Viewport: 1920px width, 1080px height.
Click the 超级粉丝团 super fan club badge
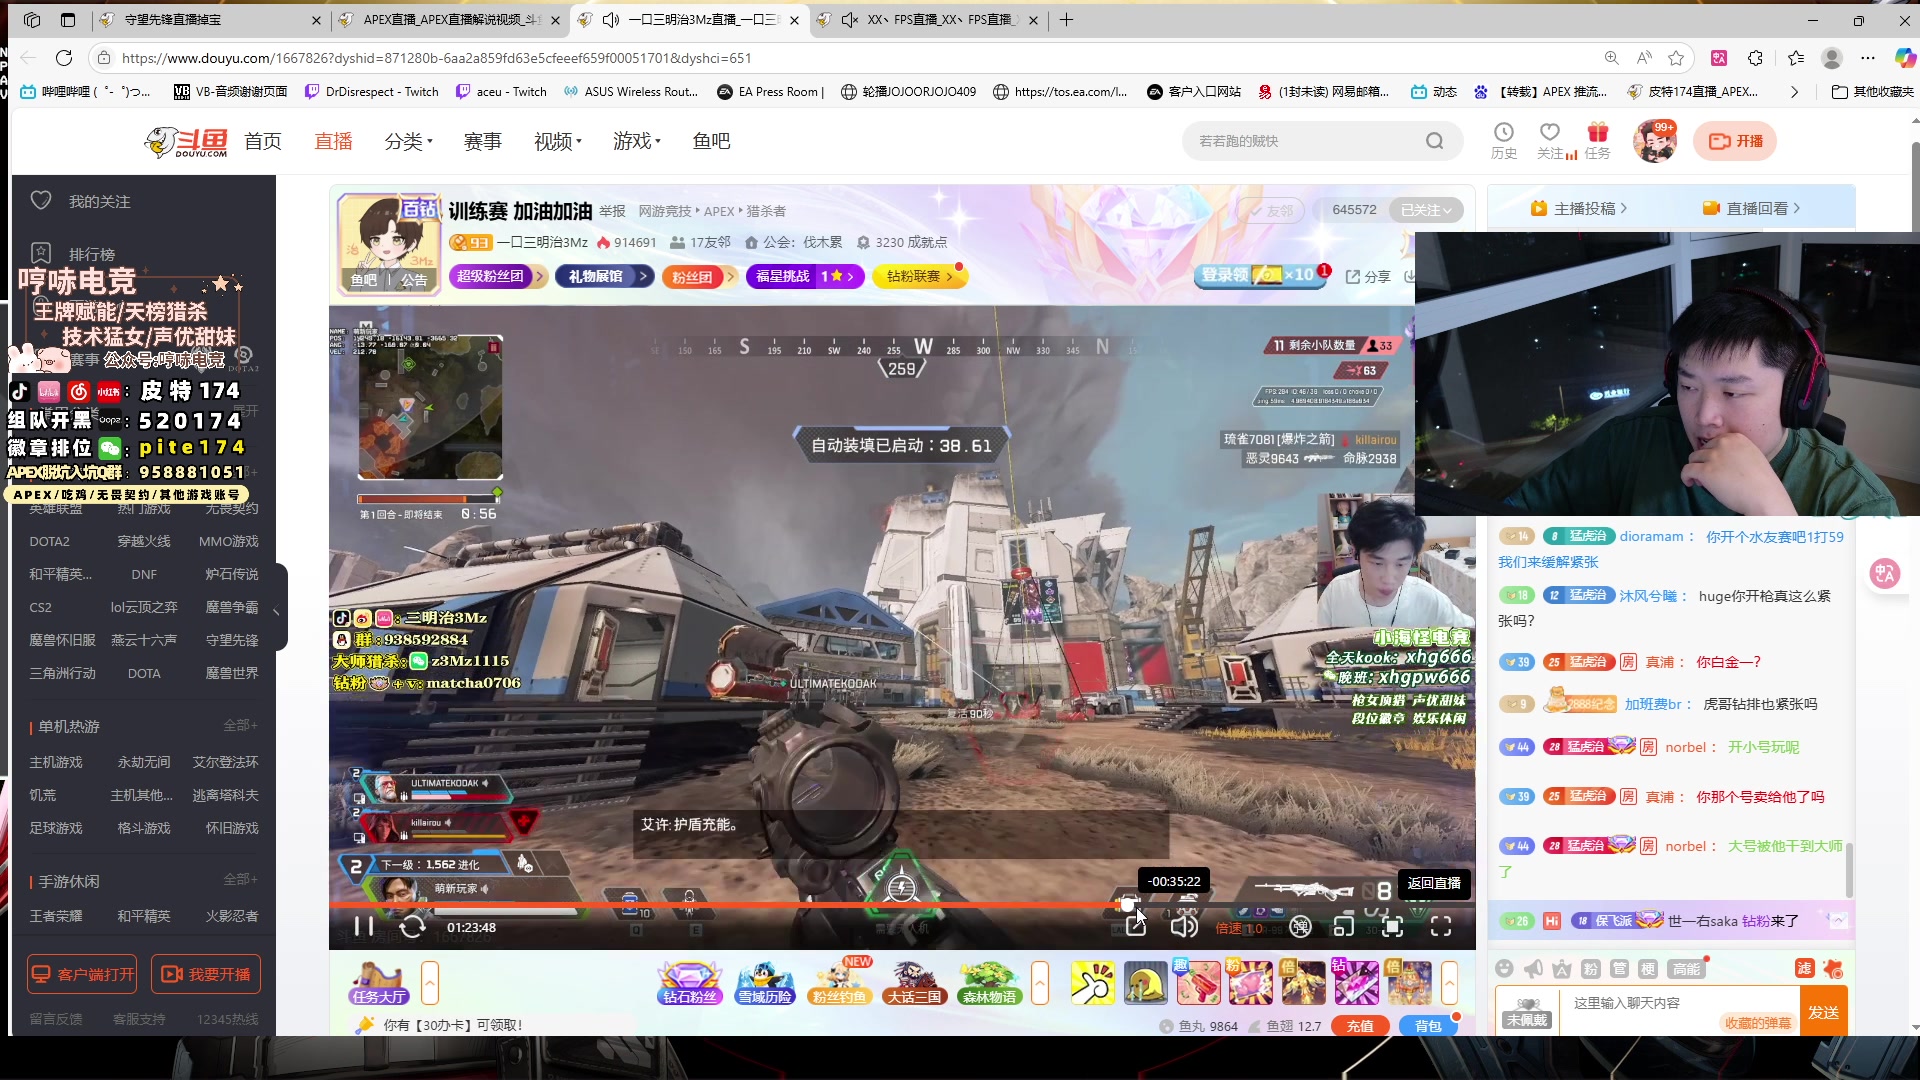[x=497, y=277]
